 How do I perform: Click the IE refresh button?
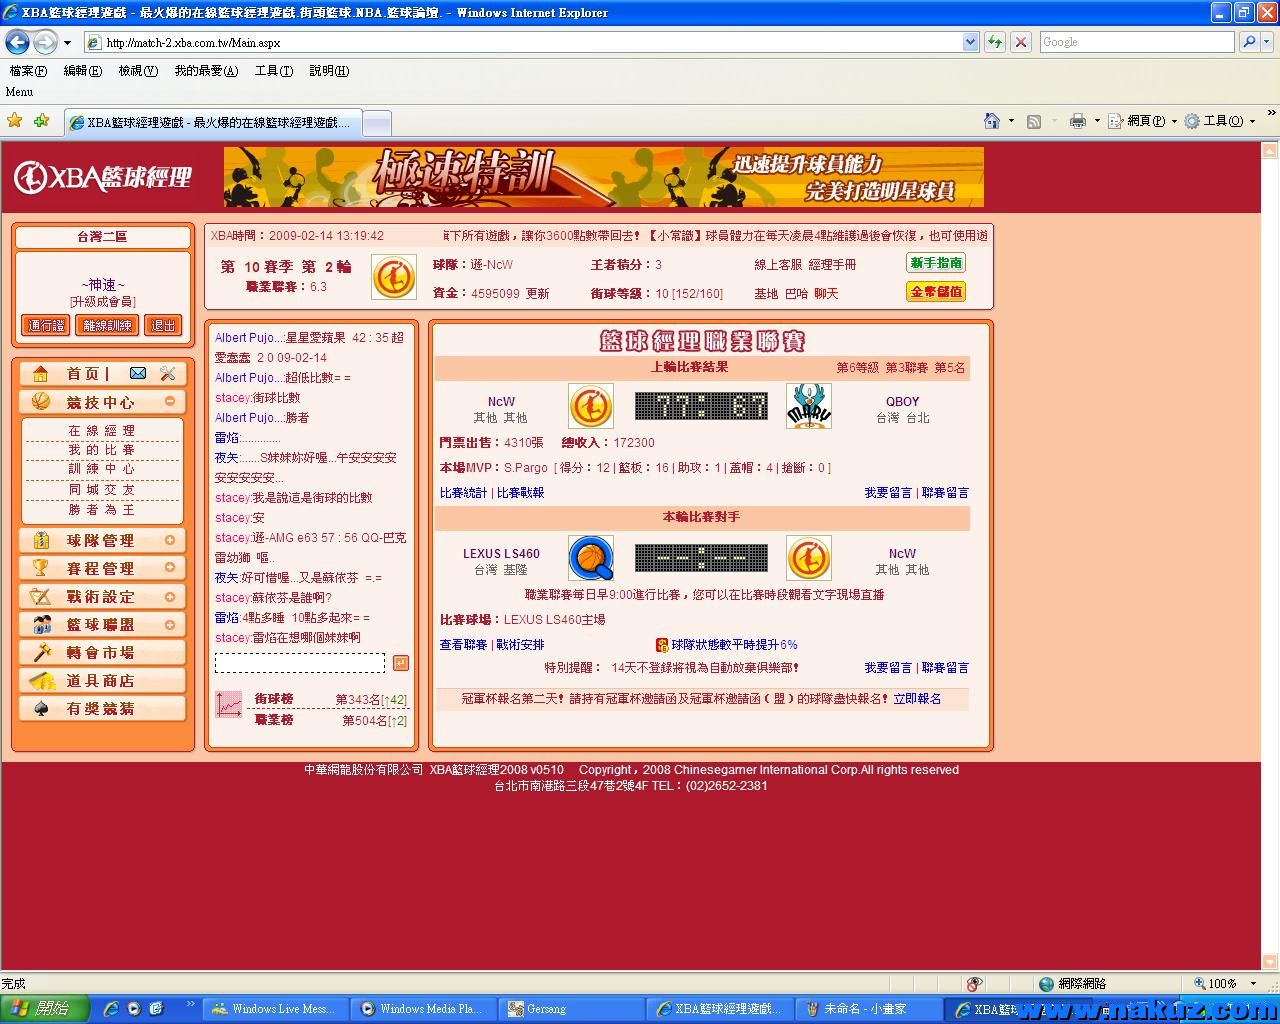994,42
